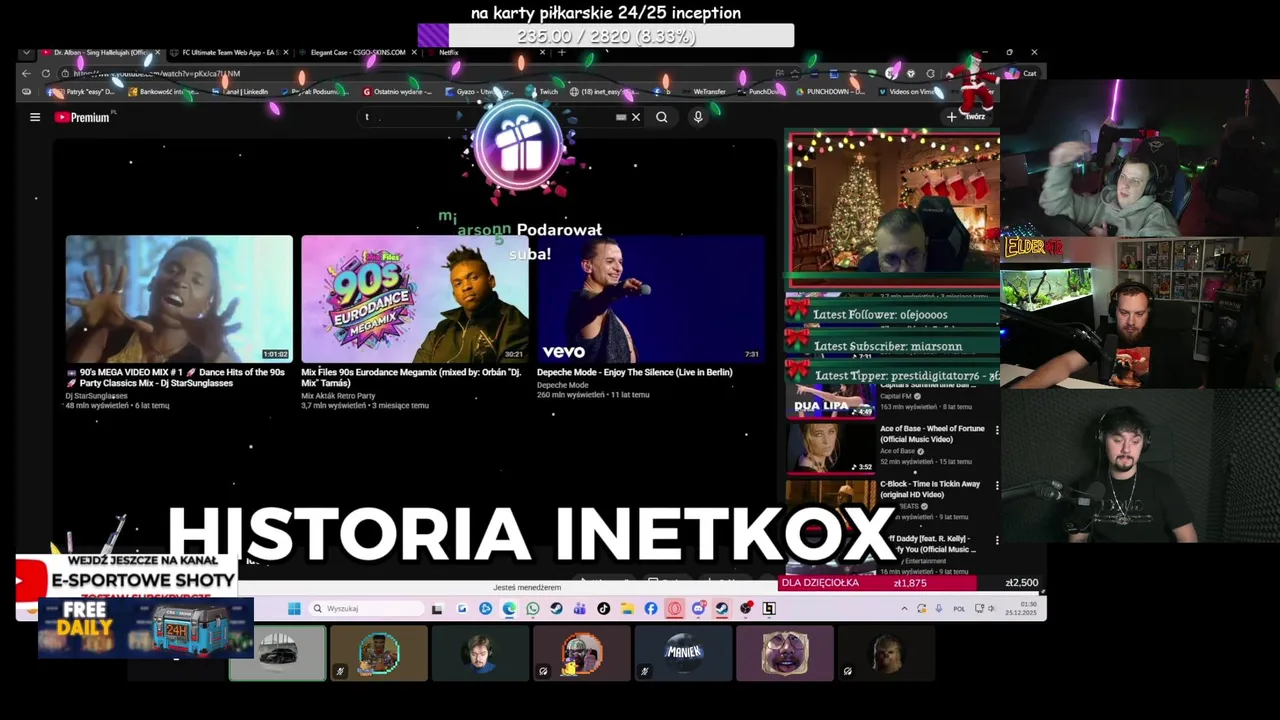Open the LinkedIn bookmark
The height and width of the screenshot is (720, 1280).
241,91
